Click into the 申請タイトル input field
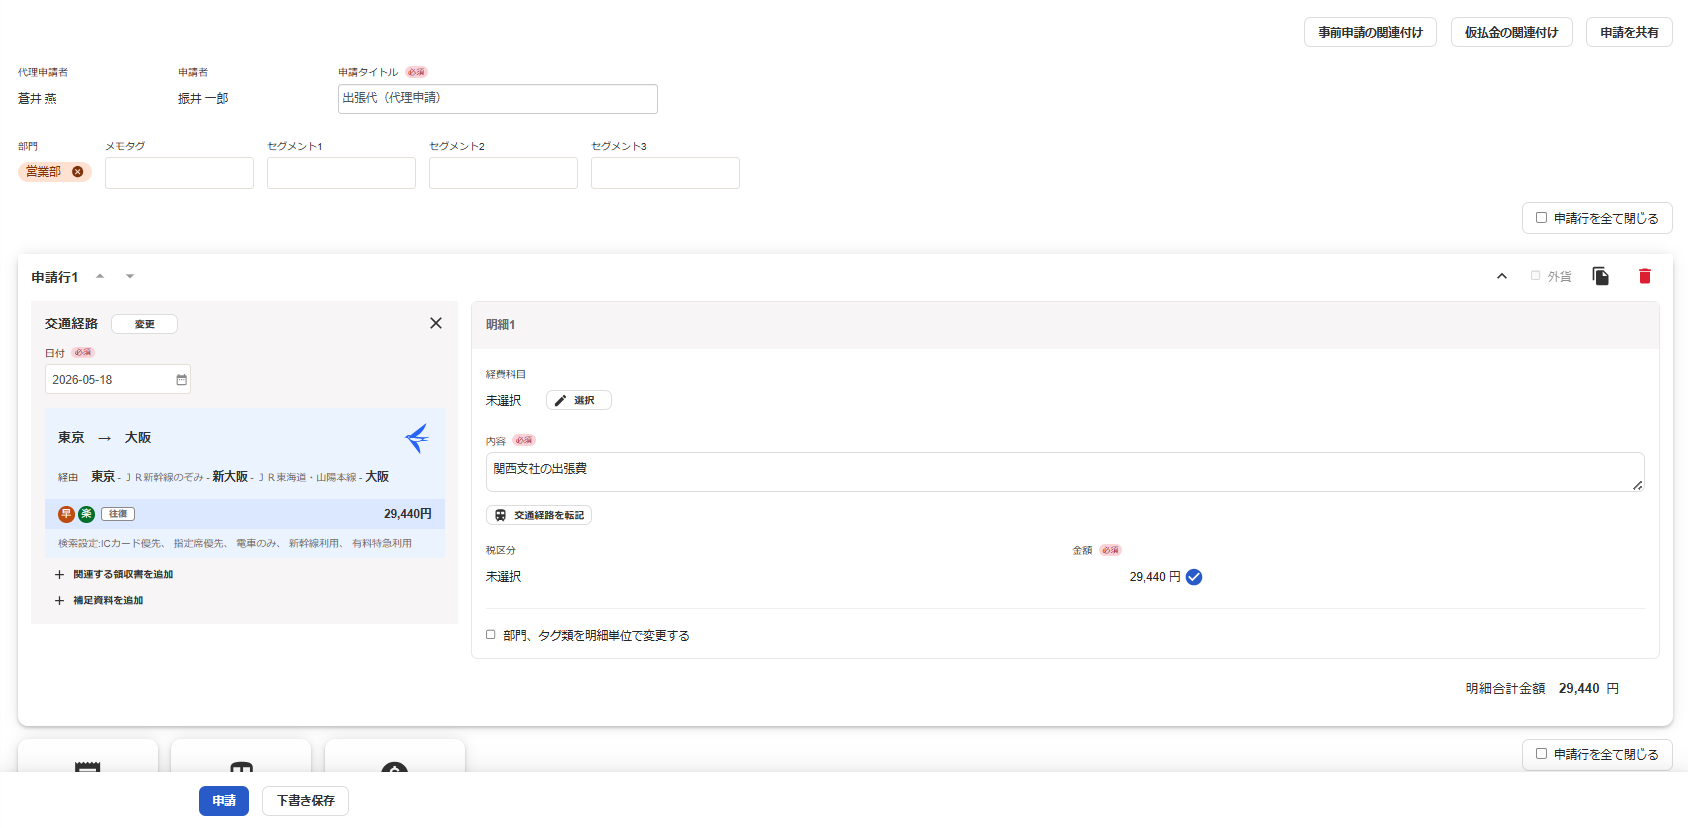 498,99
